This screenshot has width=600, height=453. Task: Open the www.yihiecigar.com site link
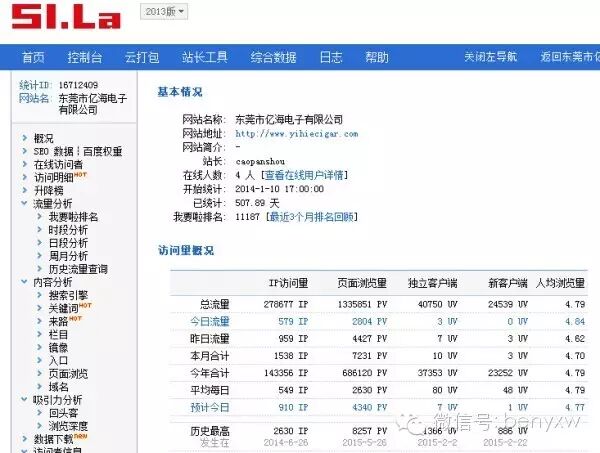tap(297, 134)
